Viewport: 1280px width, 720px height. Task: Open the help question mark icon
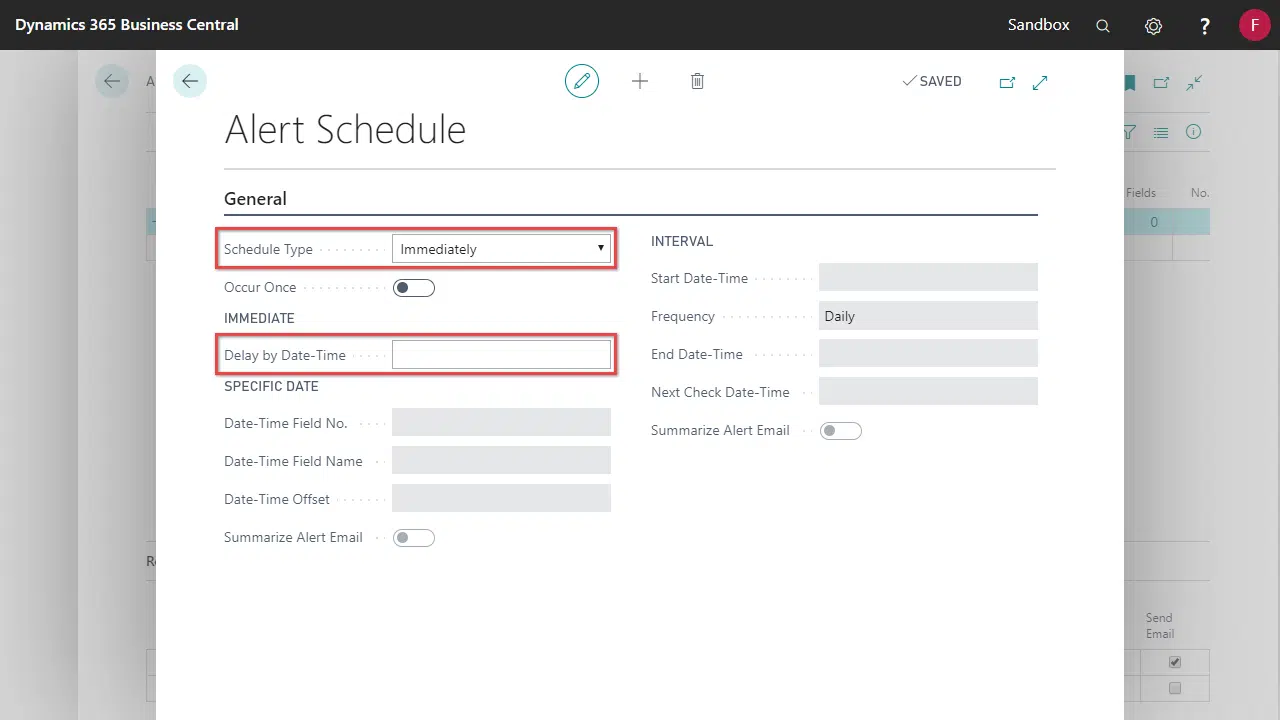(1205, 26)
